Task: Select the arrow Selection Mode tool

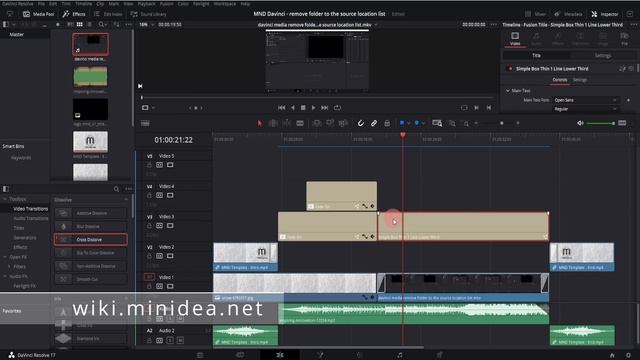Action: (x=260, y=123)
